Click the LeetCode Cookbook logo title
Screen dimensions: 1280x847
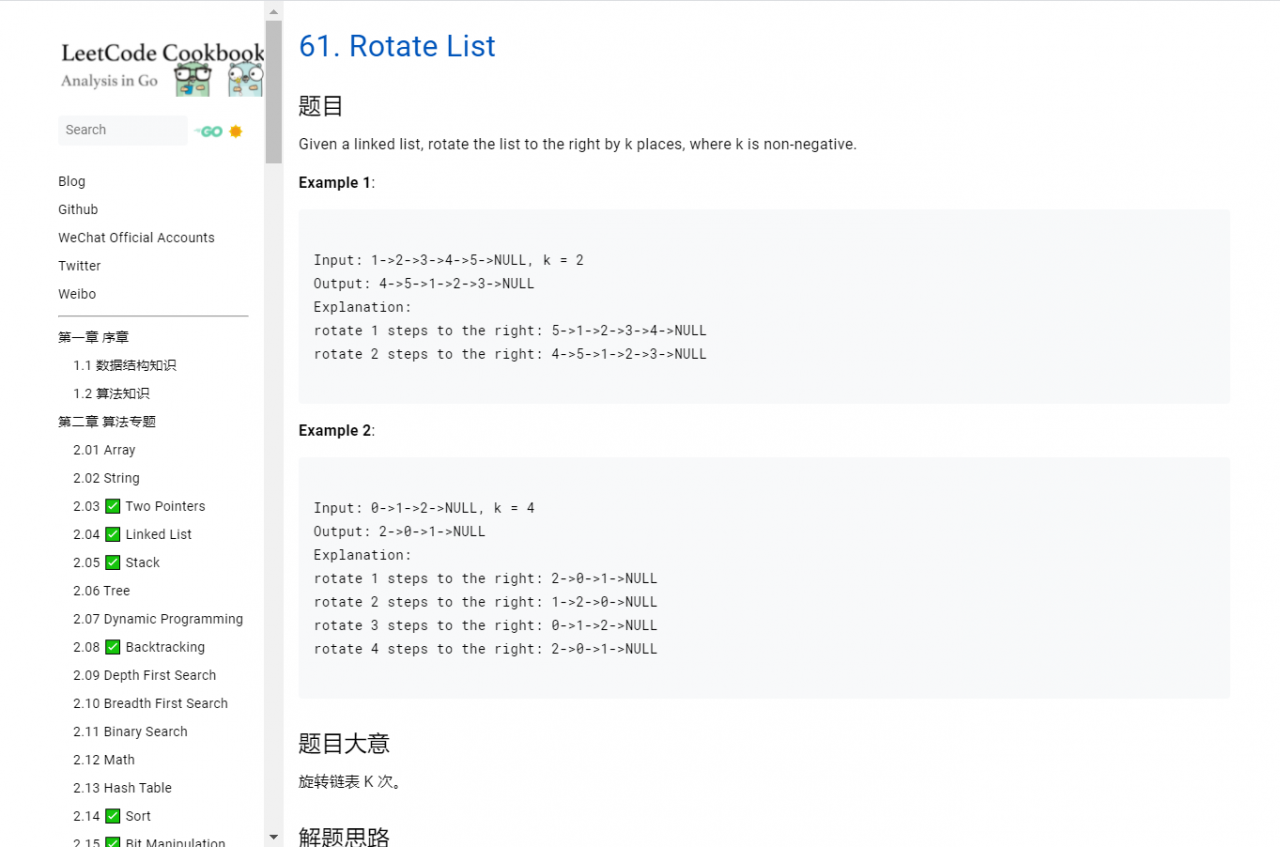[162, 53]
